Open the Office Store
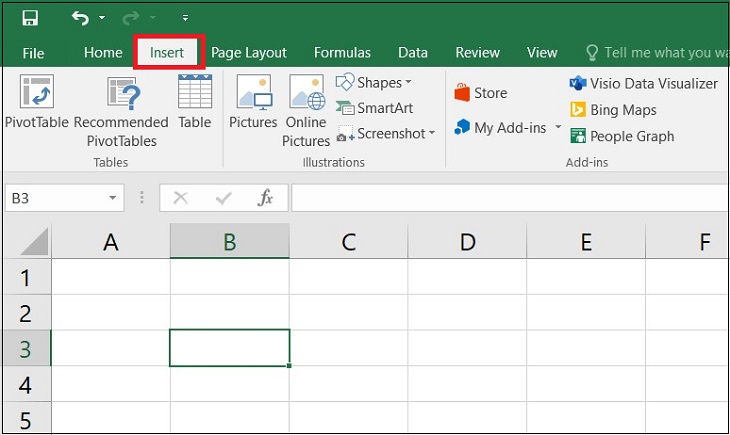Viewport: 730px width, 435px height. coord(480,93)
